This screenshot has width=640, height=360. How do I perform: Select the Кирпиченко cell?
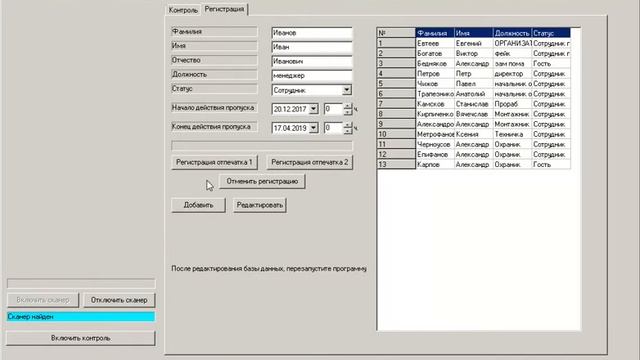(435, 114)
